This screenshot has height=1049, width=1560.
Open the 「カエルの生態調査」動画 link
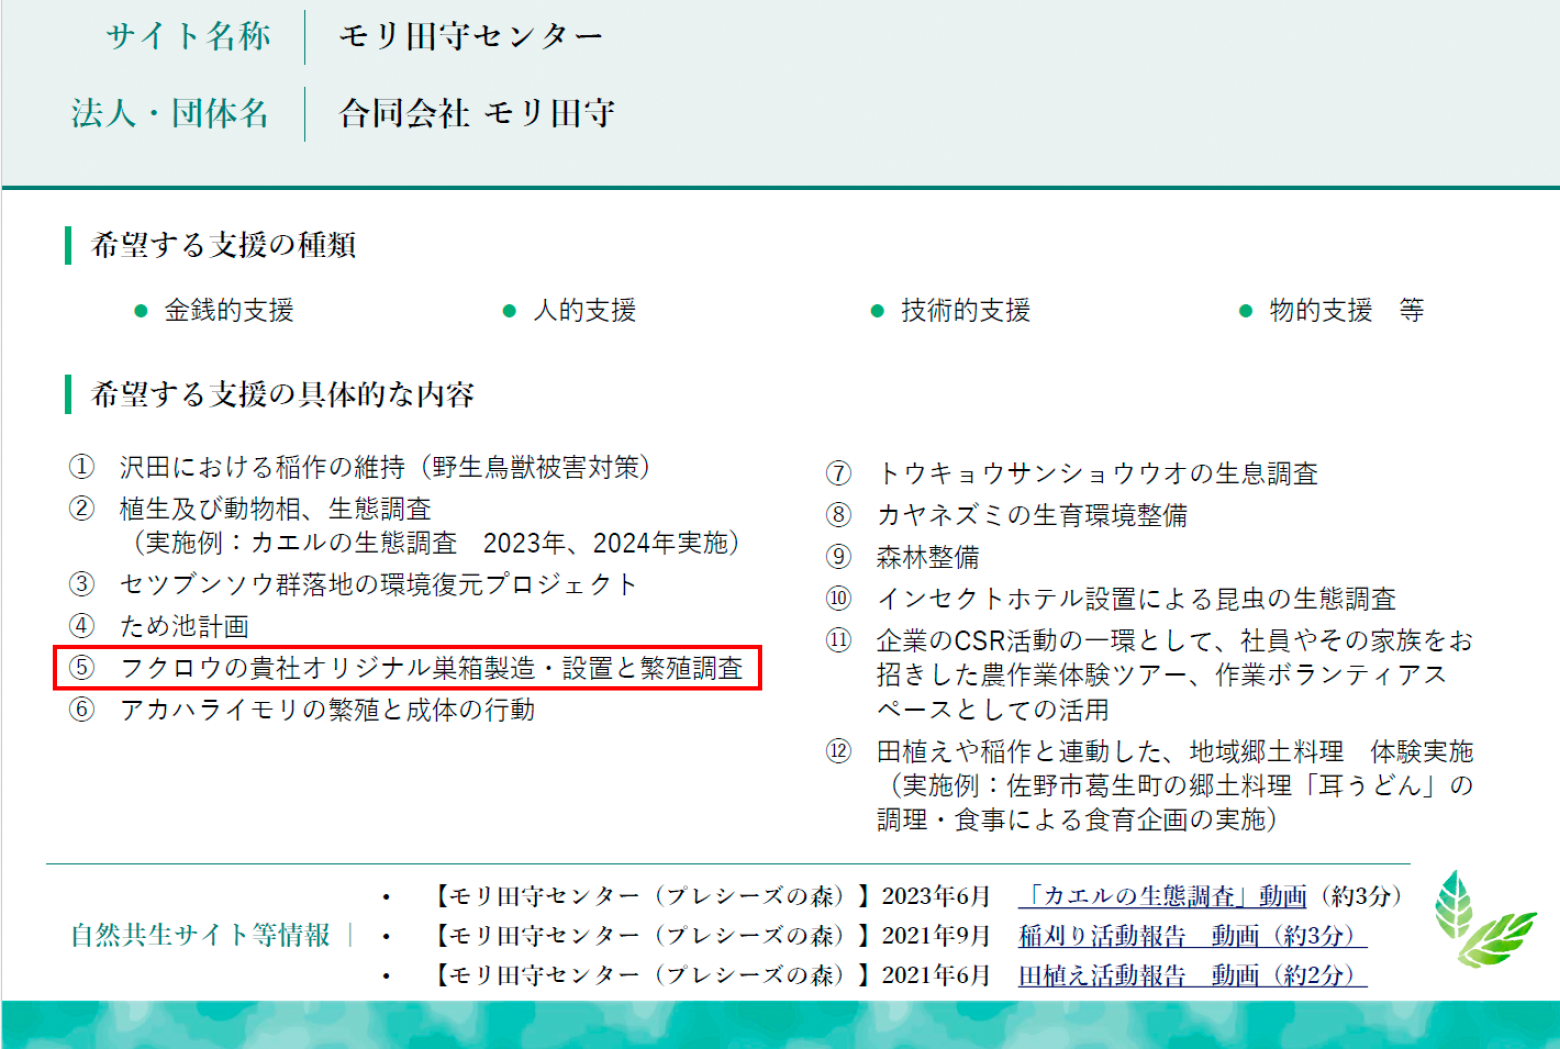(1162, 896)
